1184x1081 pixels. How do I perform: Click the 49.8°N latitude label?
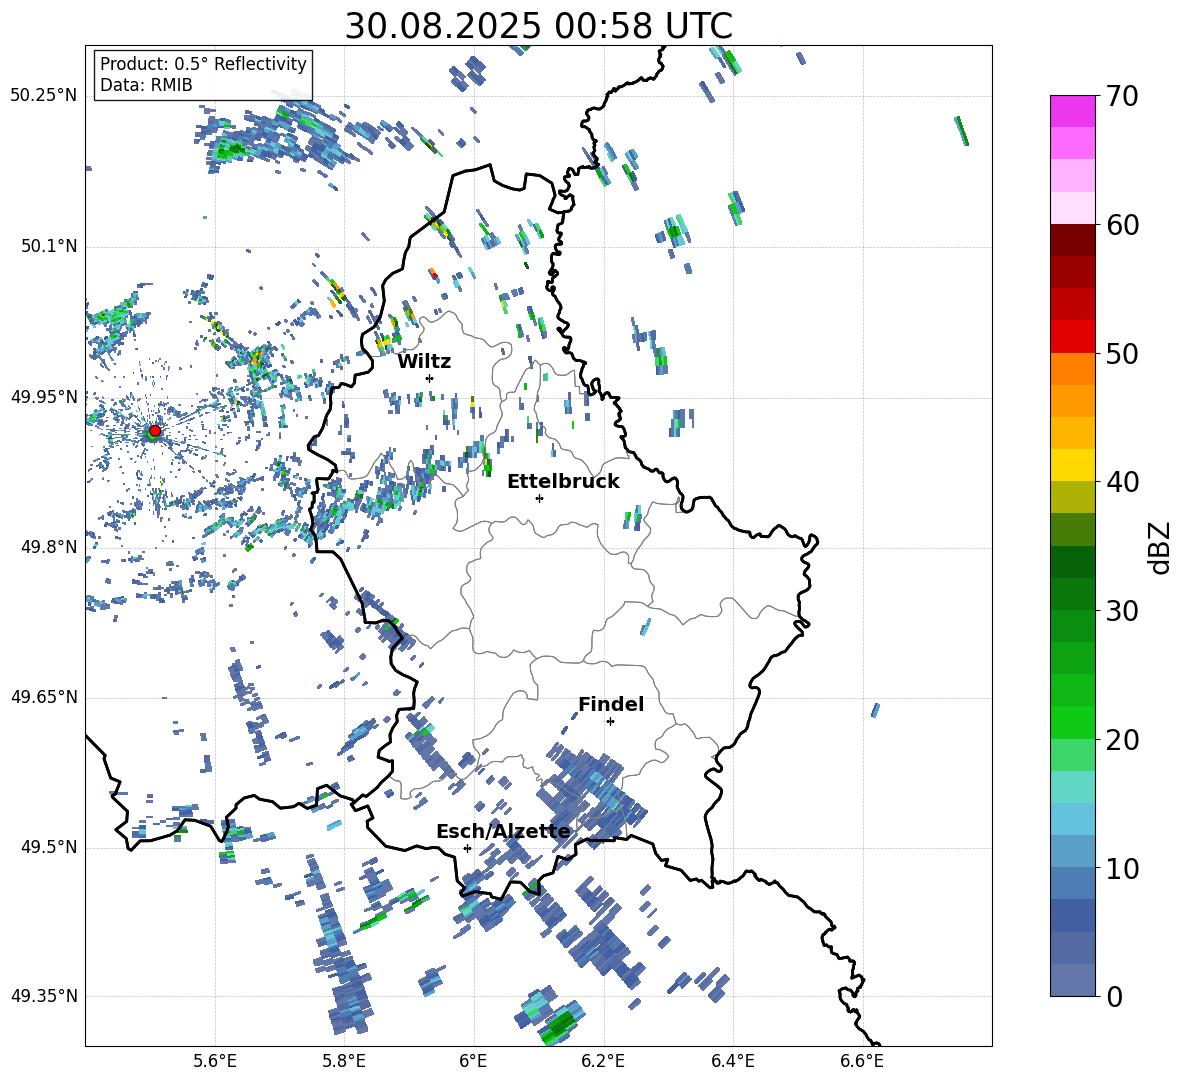[48, 547]
